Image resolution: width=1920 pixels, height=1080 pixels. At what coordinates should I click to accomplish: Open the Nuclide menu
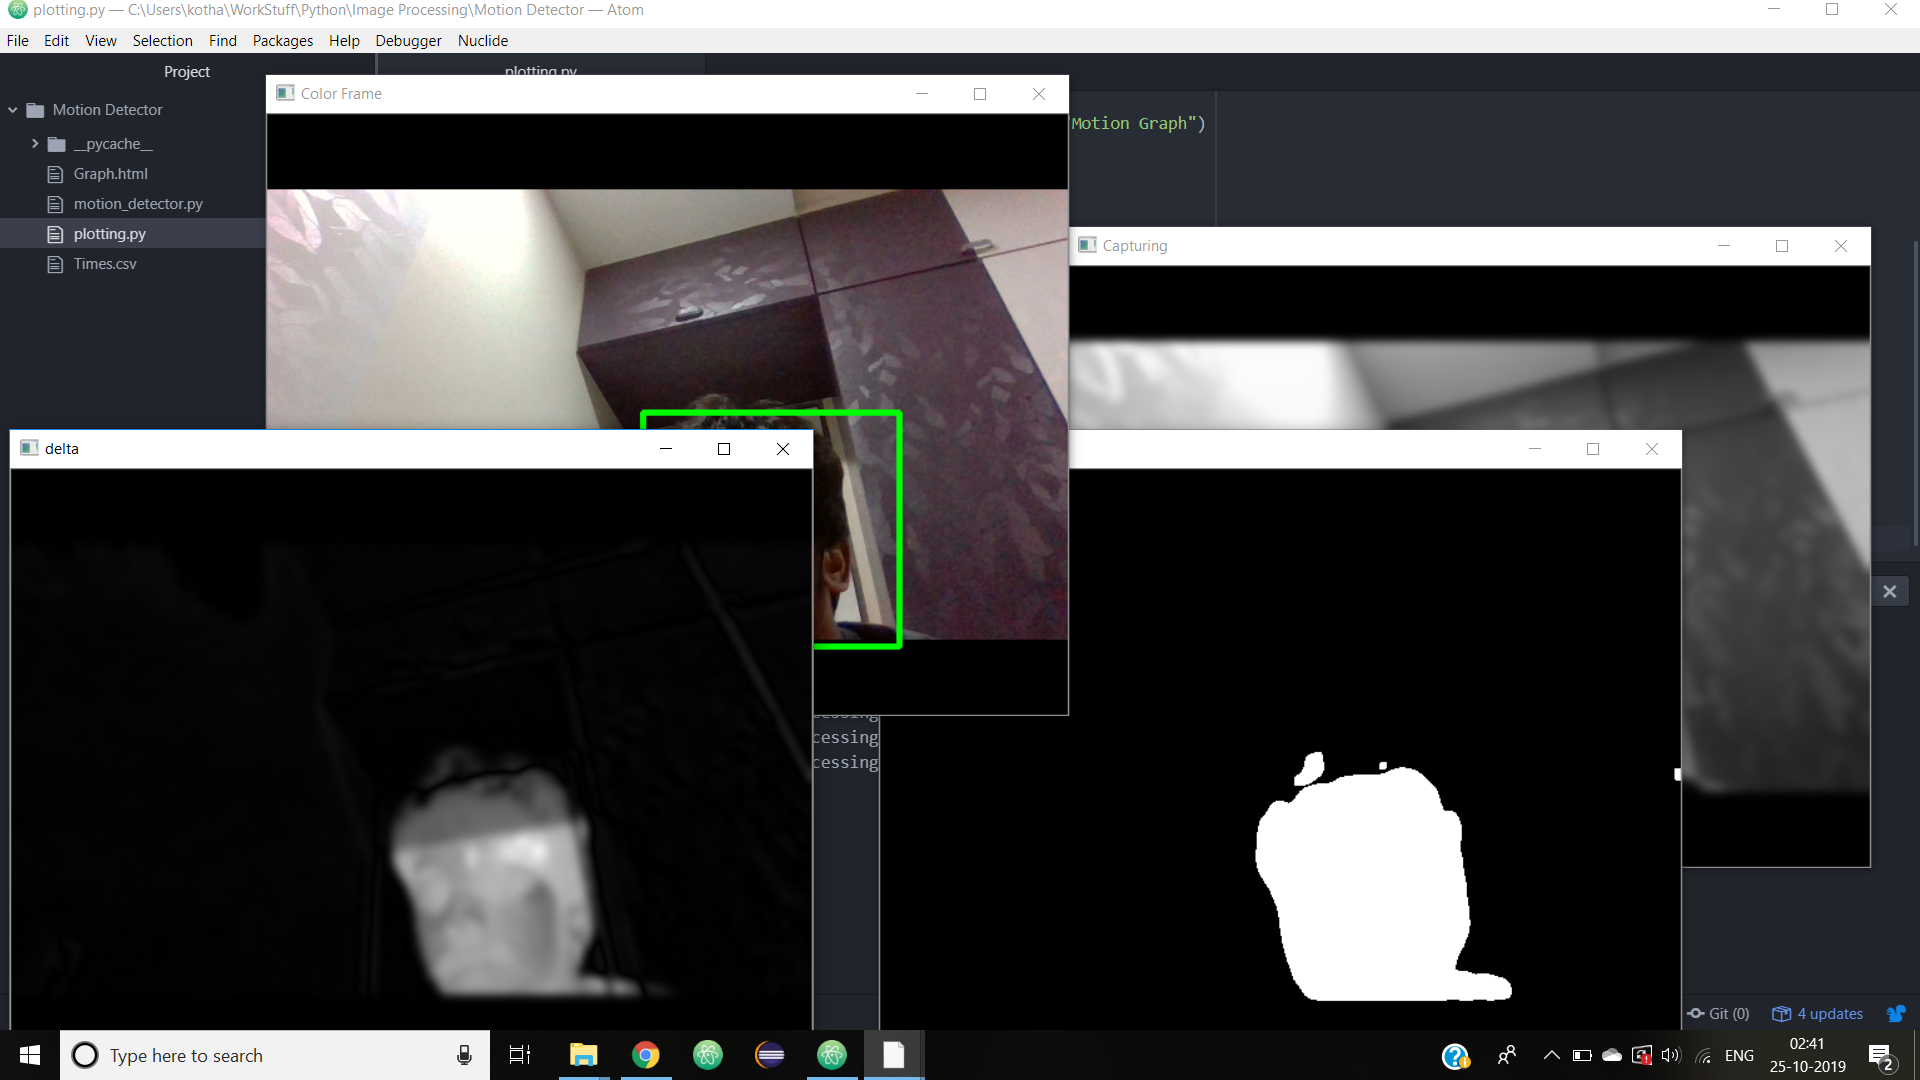[482, 41]
